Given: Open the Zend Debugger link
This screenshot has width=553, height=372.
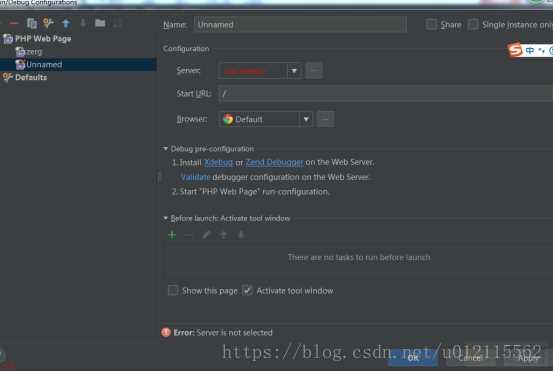Looking at the screenshot, I should tap(274, 163).
